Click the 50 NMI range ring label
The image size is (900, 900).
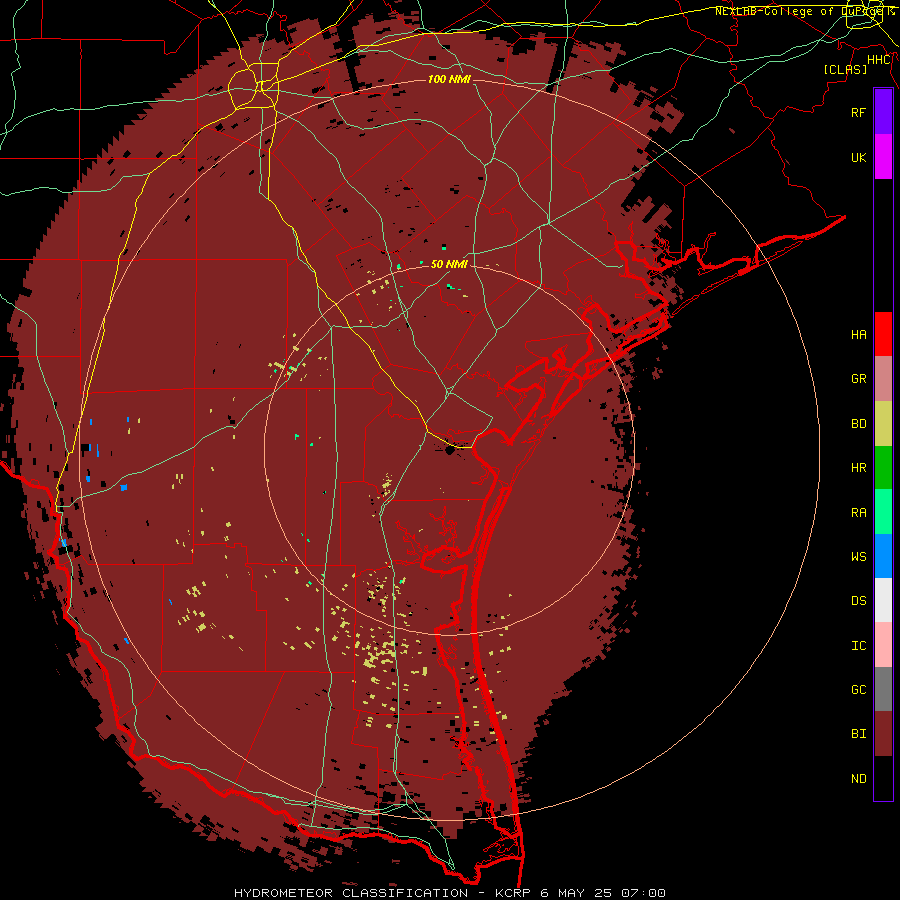pos(449,264)
